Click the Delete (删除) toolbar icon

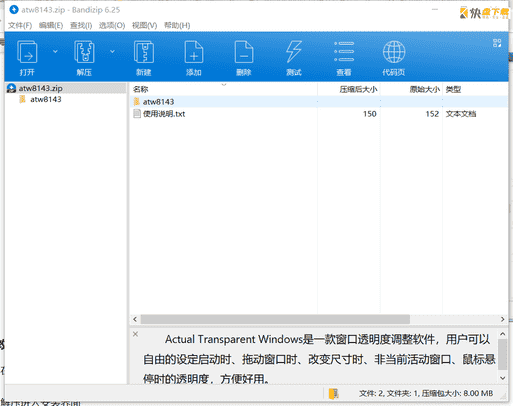point(244,52)
